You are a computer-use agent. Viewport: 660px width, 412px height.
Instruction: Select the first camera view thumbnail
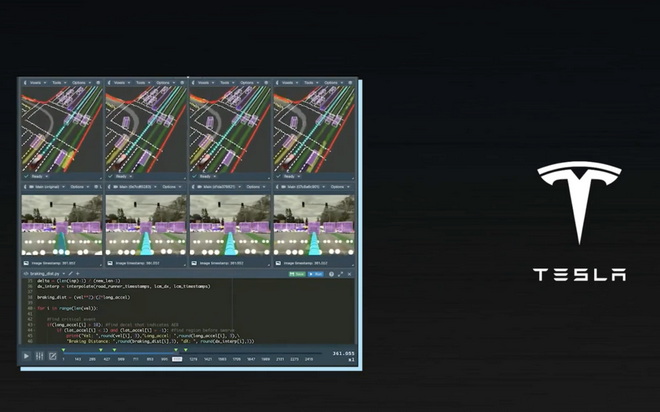pos(62,225)
